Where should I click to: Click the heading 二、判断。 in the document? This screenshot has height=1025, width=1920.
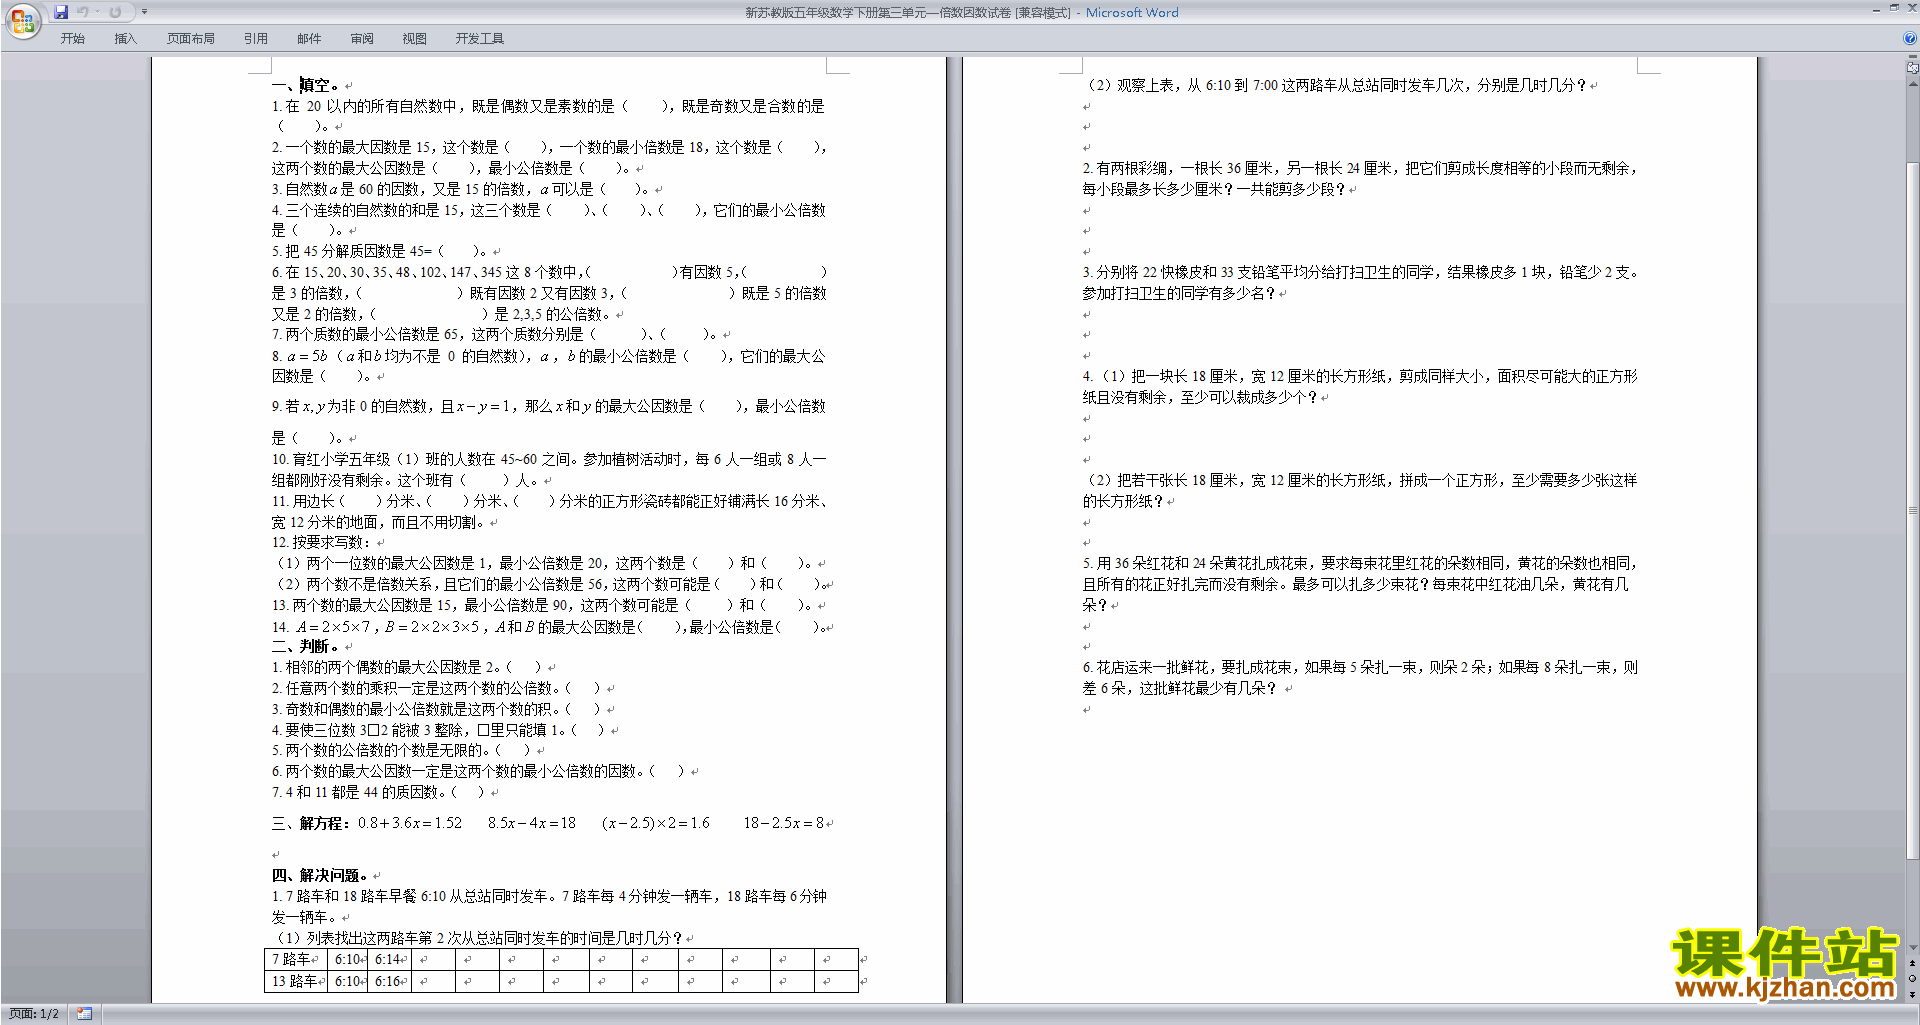[x=305, y=646]
